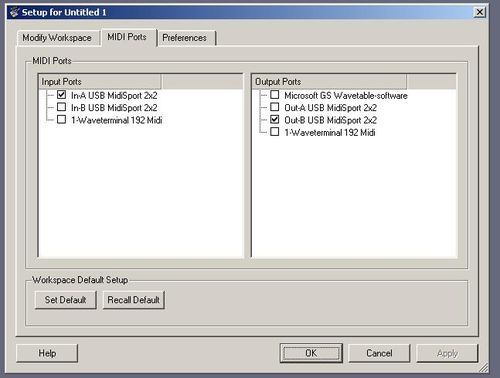
Task: Click the grayed Apply button
Action: coord(447,353)
